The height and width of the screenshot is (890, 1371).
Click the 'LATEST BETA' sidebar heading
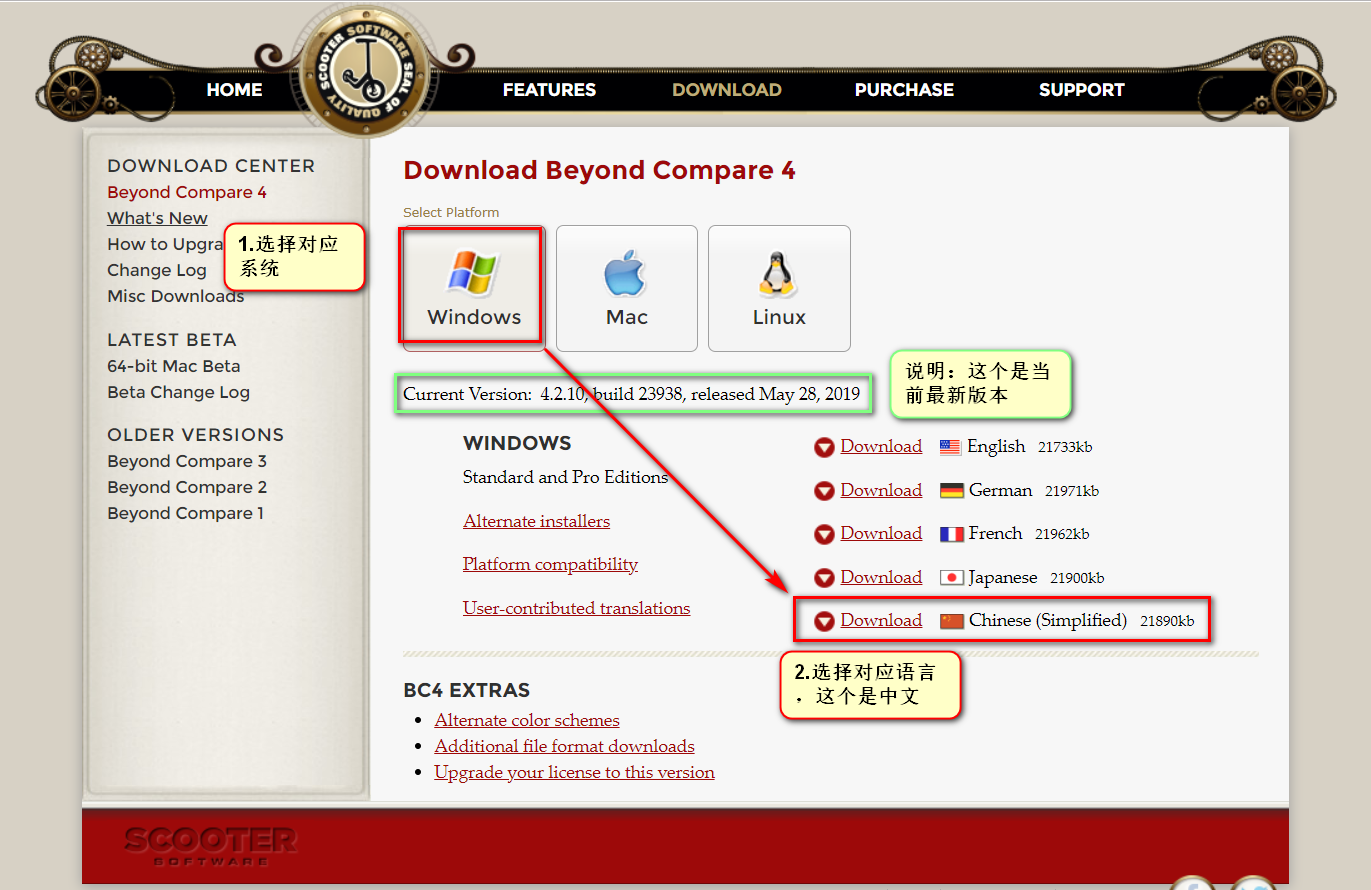click(172, 340)
